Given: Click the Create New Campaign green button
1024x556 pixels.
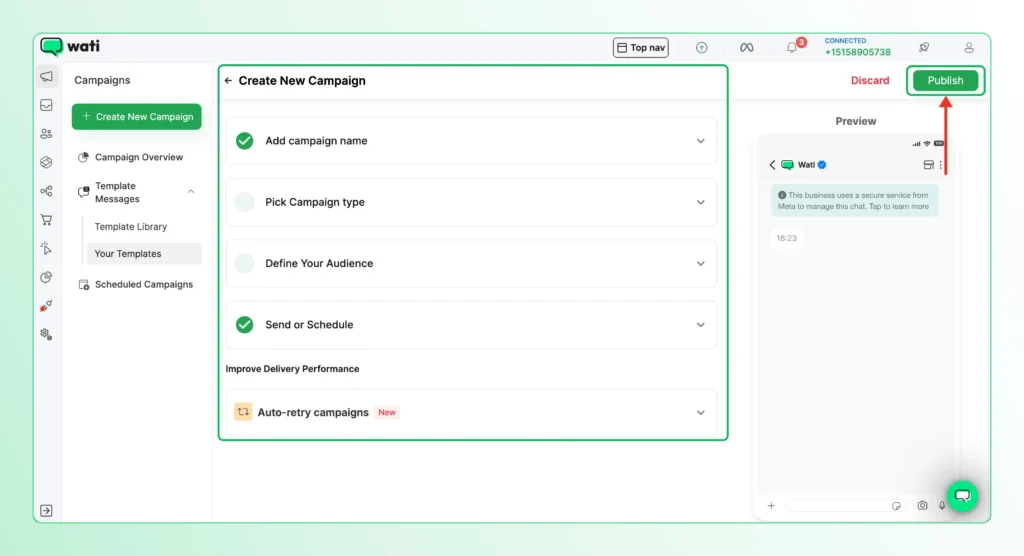Looking at the screenshot, I should click(136, 117).
